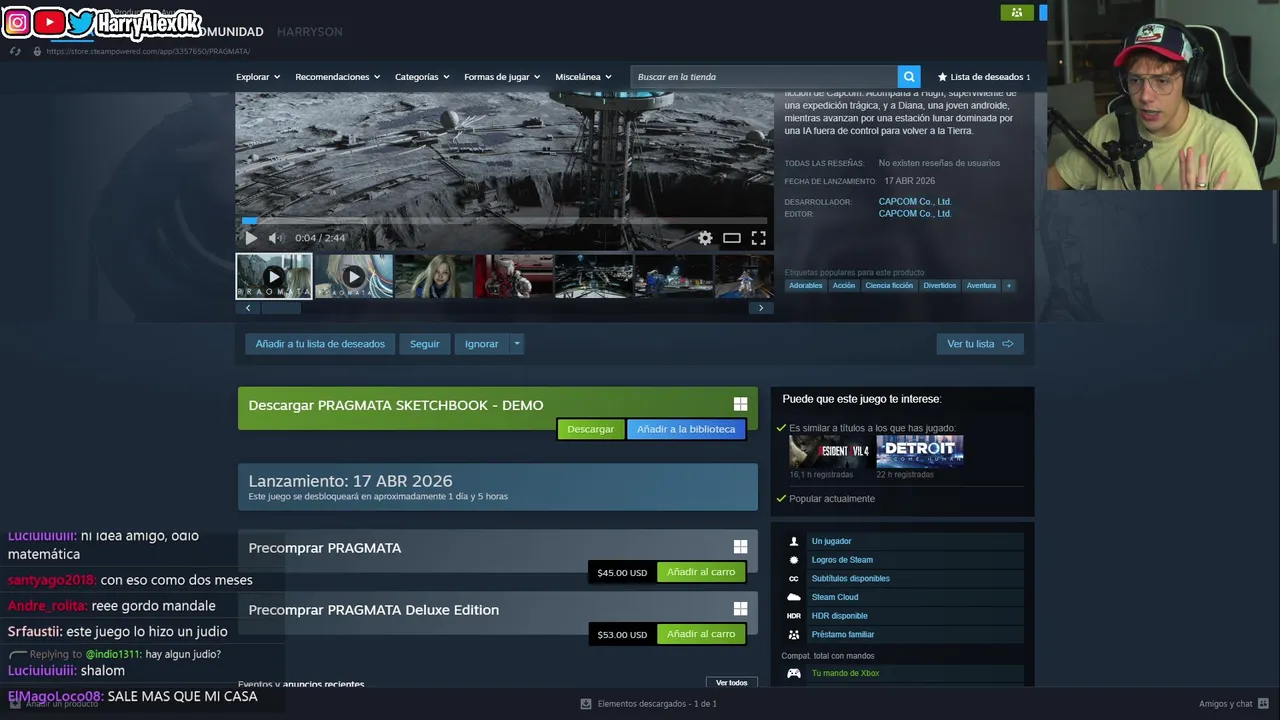1280x720 pixels.
Task: Click the search magnifier button
Action: point(909,77)
